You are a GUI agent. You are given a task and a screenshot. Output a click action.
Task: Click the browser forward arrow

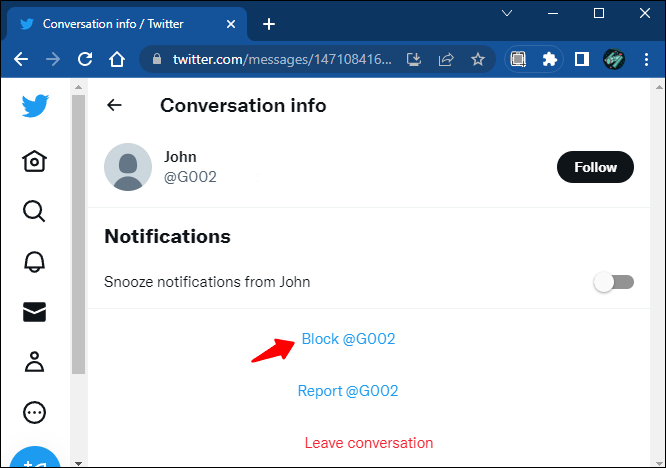[x=53, y=59]
